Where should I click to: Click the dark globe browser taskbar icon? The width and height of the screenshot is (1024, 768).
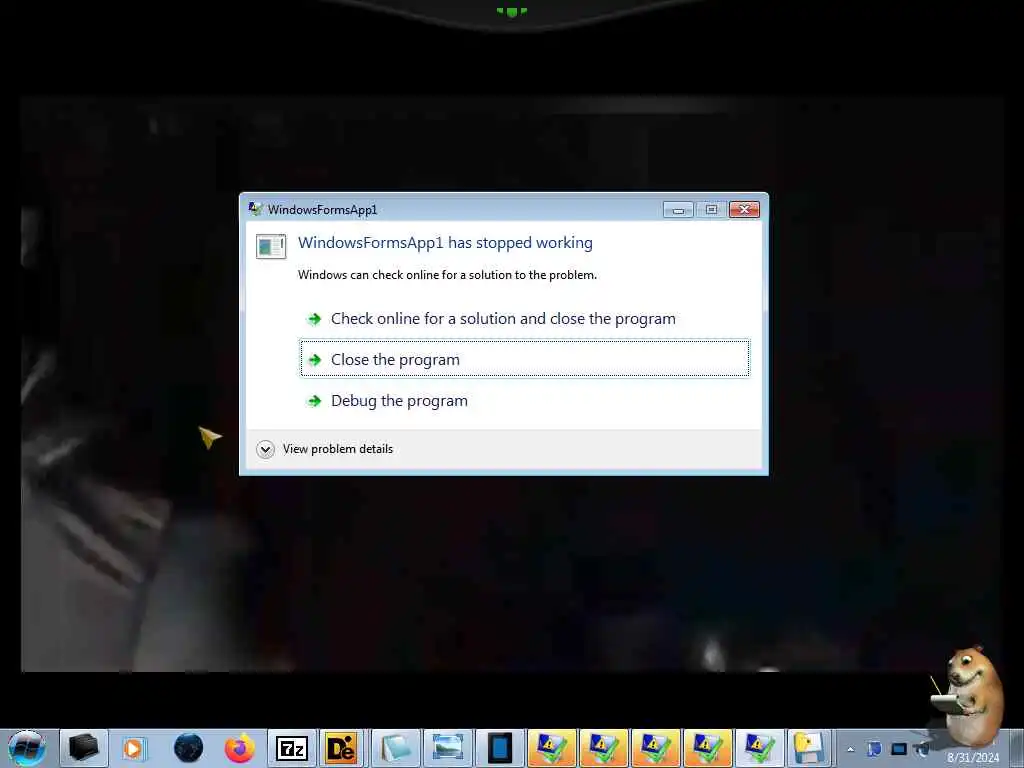click(x=188, y=748)
